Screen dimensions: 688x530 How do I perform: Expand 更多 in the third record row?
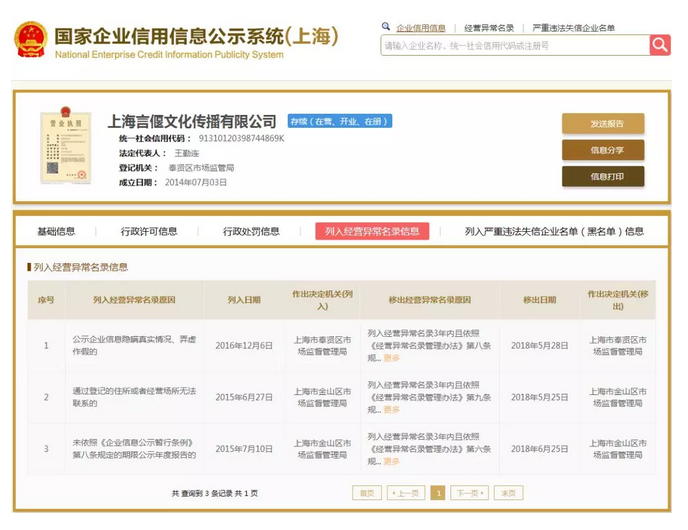coord(391,461)
